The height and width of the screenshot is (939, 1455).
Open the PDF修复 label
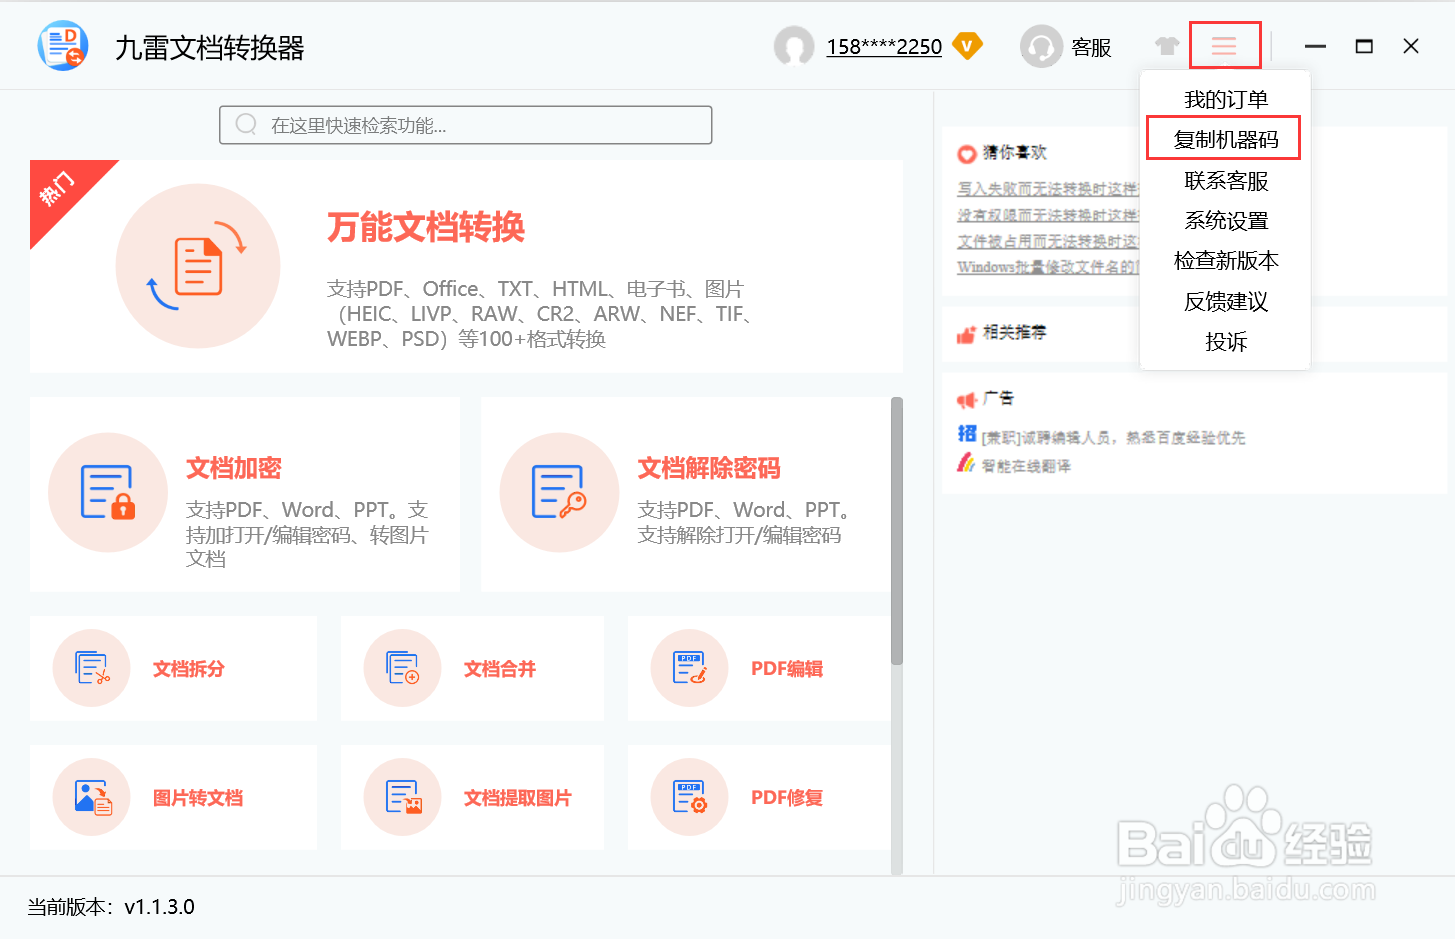[787, 798]
